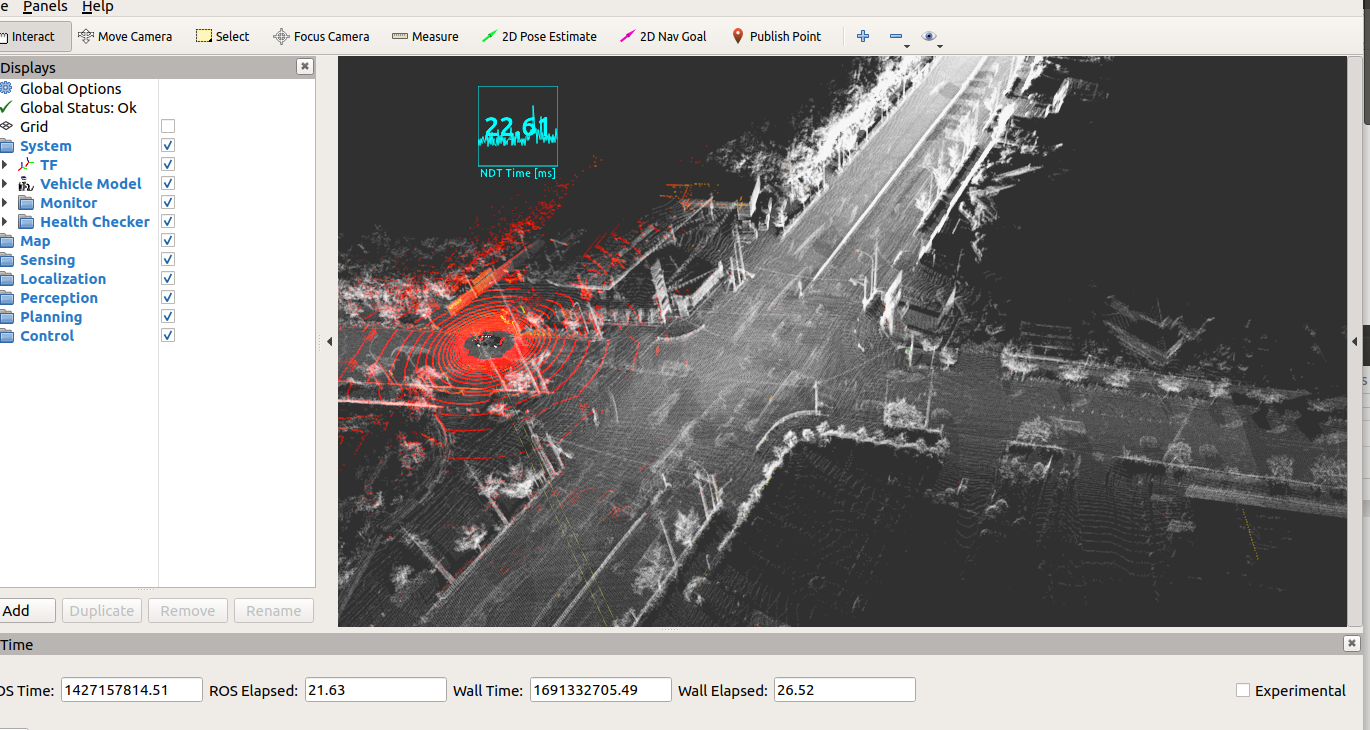Click the Planning folder icon
The height and width of the screenshot is (730, 1370).
tap(7, 317)
